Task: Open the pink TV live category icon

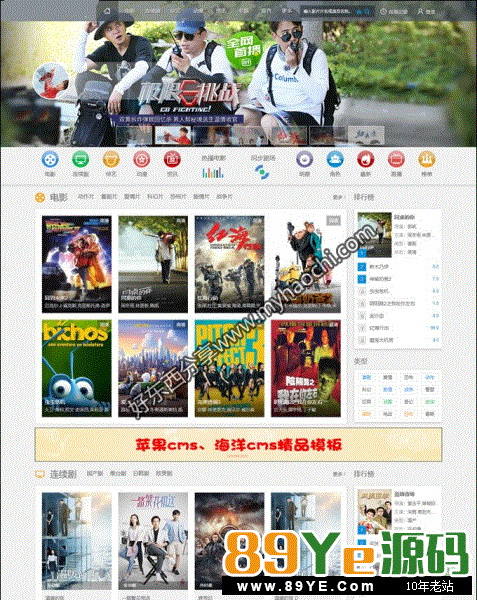Action: (x=396, y=160)
